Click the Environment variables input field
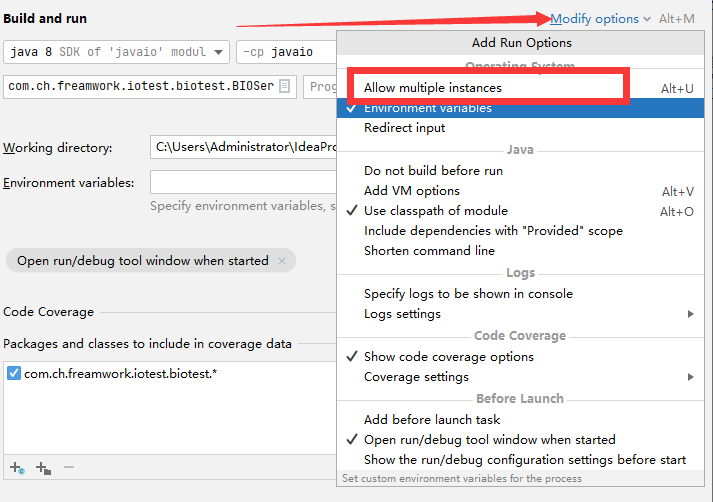The image size is (713, 502). [243, 182]
